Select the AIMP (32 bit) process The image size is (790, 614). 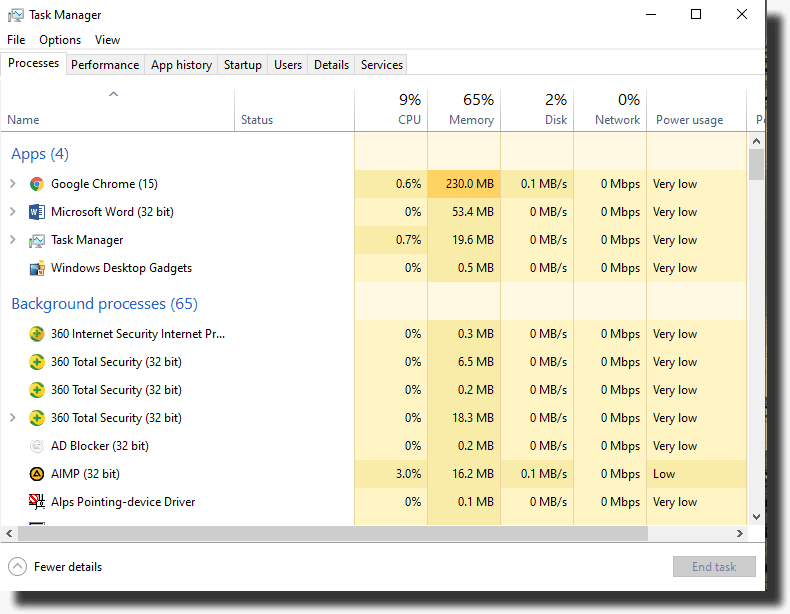pos(85,474)
